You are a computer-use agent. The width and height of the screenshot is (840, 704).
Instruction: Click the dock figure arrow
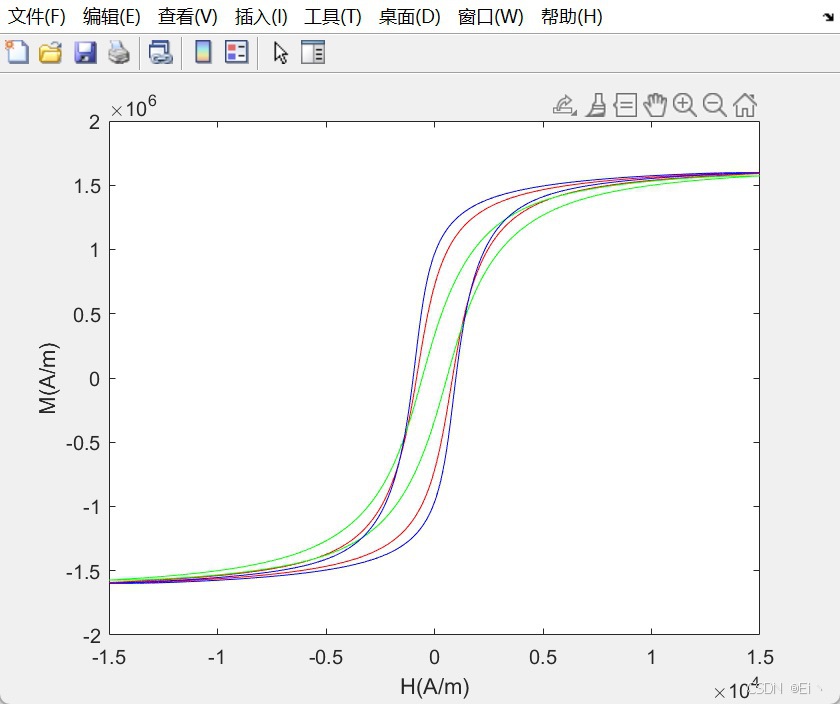(x=828, y=17)
